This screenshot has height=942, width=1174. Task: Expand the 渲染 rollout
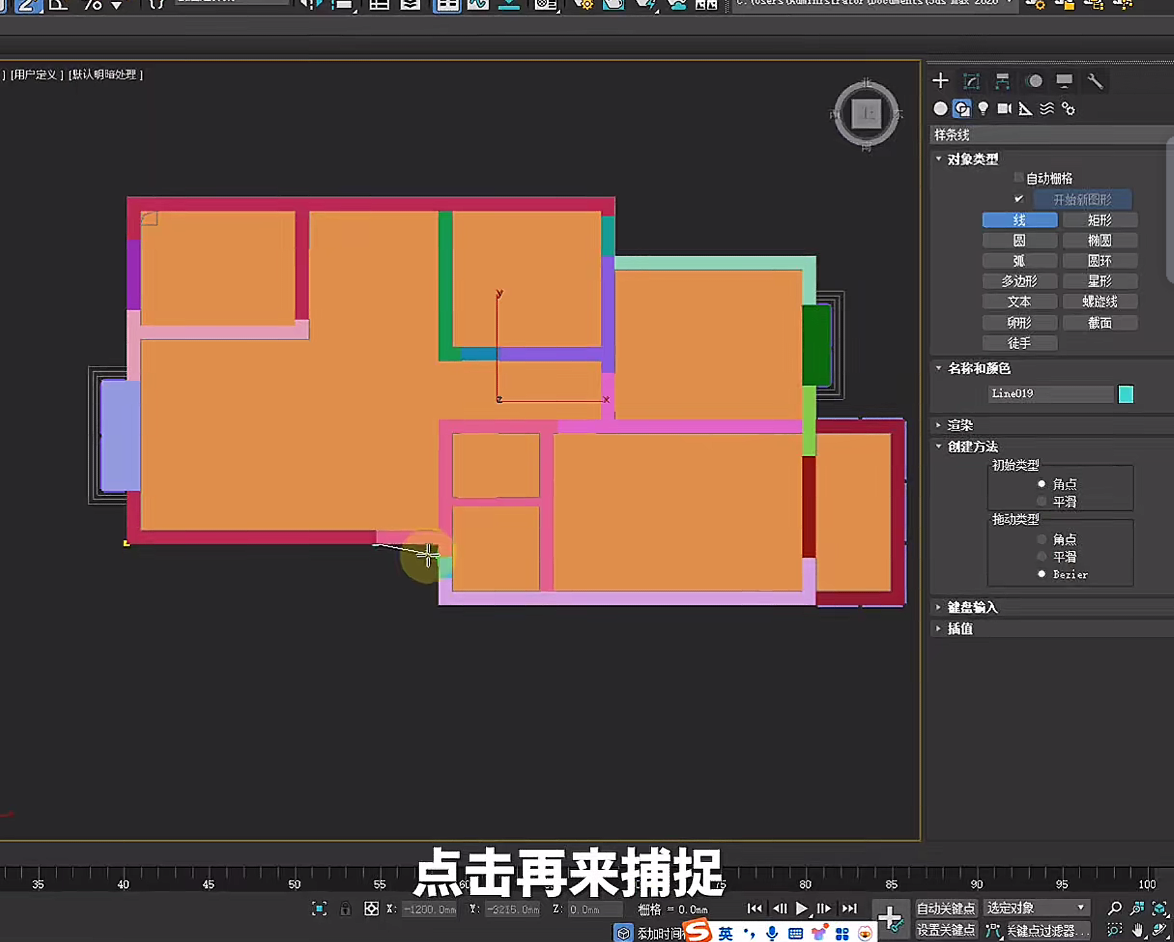click(x=960, y=425)
